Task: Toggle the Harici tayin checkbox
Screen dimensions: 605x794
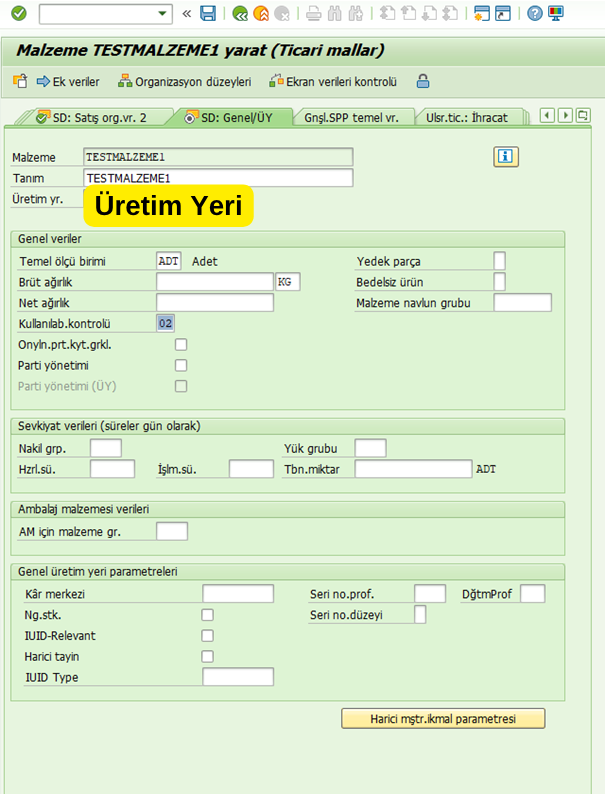Action: coord(208,657)
